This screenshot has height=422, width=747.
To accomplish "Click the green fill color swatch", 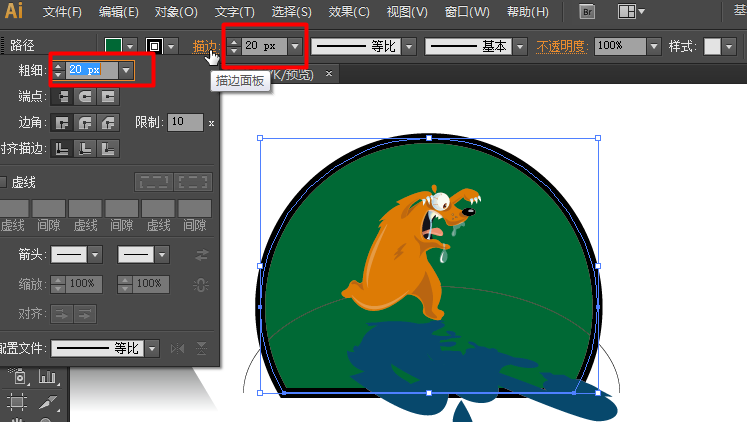I will (x=113, y=46).
